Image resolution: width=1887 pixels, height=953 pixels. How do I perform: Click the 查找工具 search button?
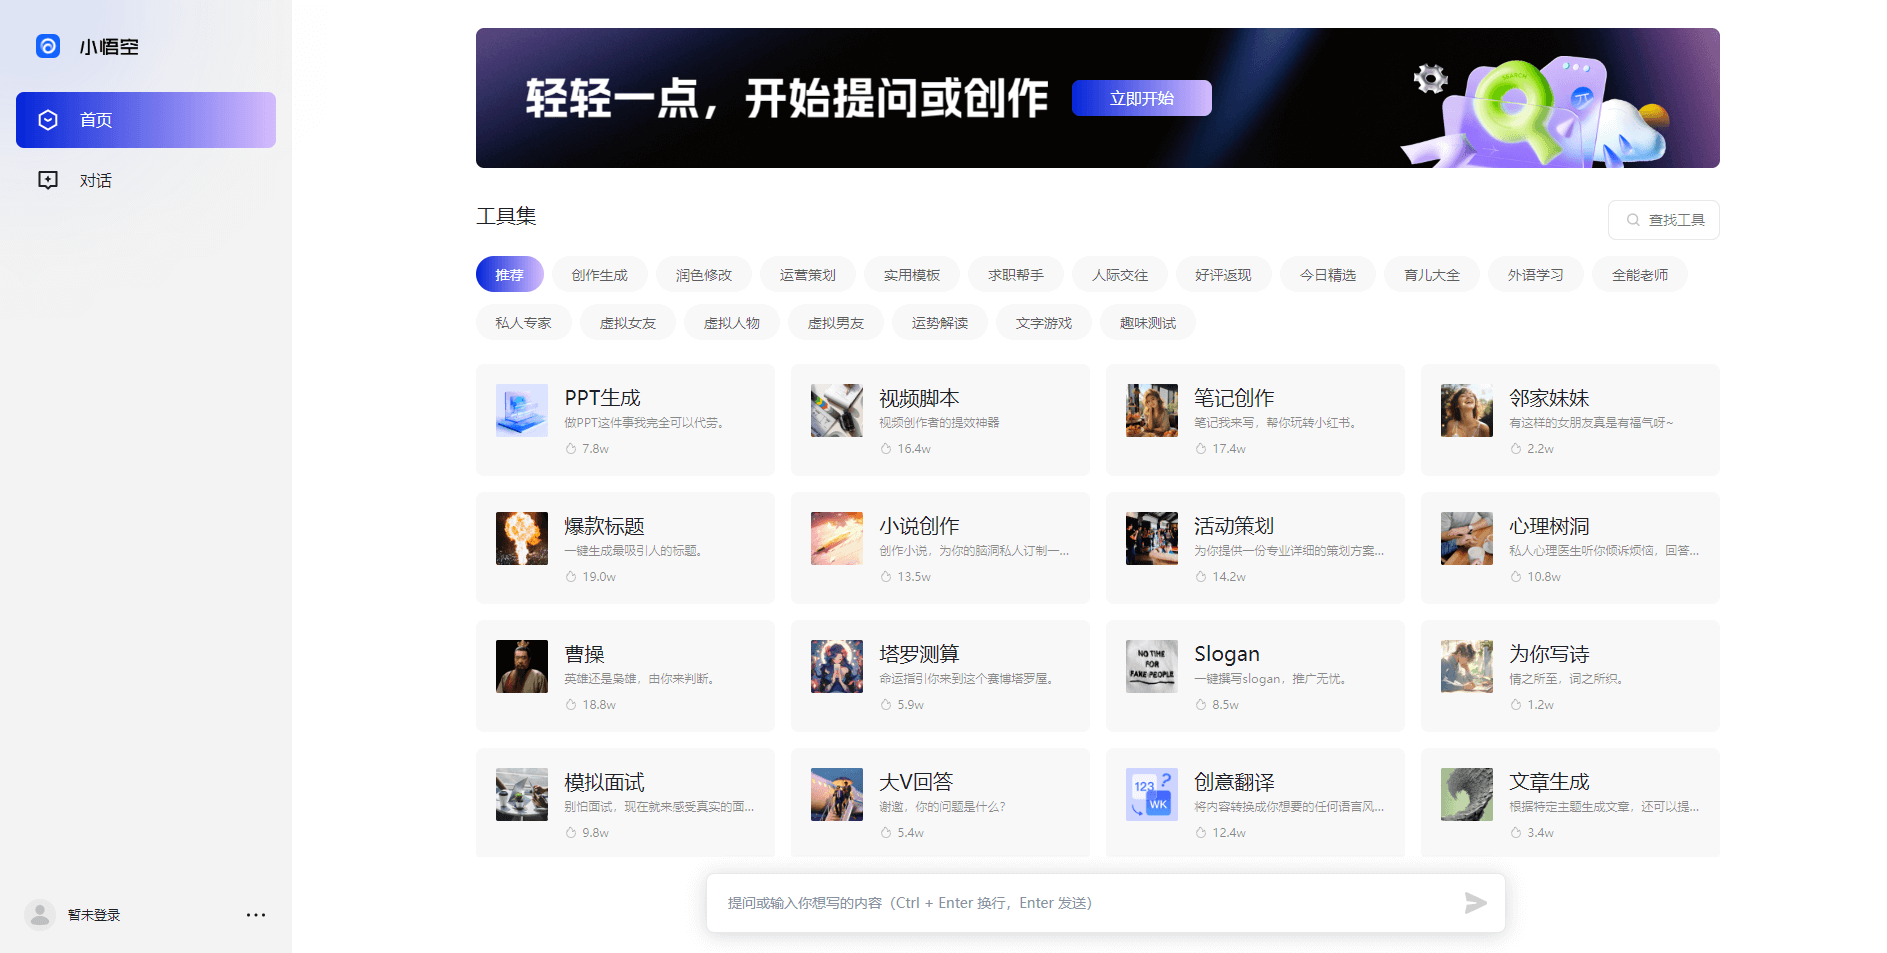tap(1664, 220)
